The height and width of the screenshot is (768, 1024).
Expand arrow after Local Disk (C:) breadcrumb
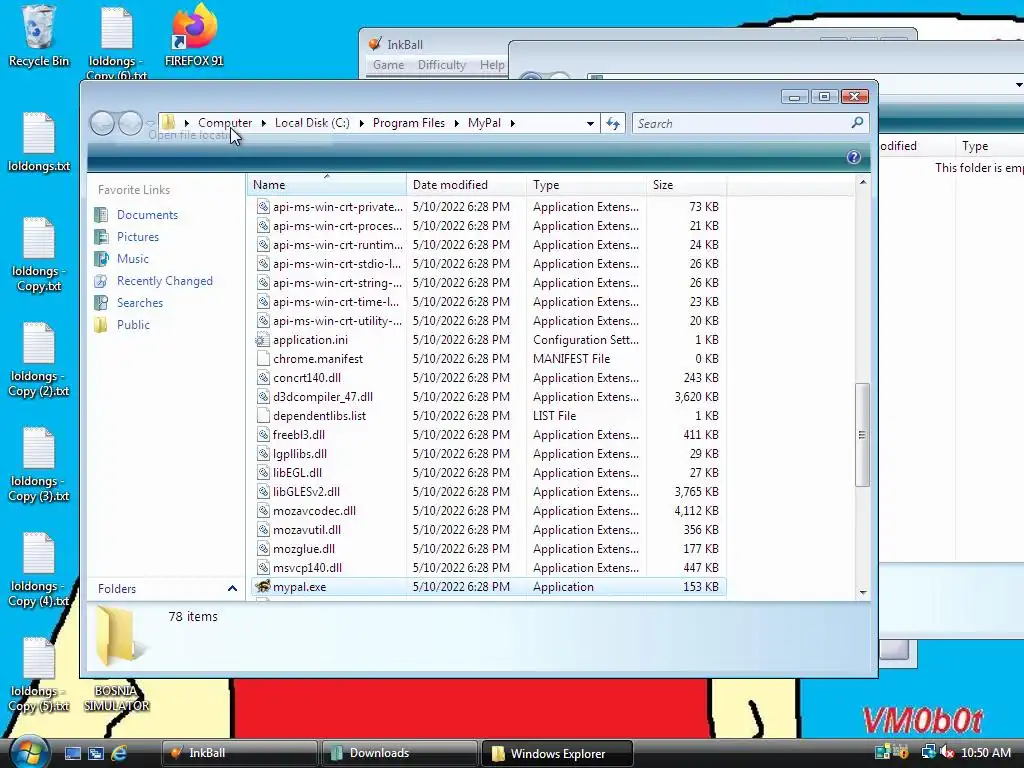pyautogui.click(x=361, y=123)
